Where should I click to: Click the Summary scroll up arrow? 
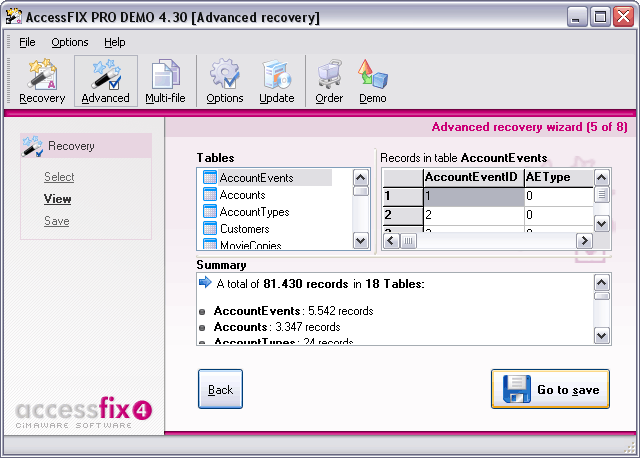602,282
